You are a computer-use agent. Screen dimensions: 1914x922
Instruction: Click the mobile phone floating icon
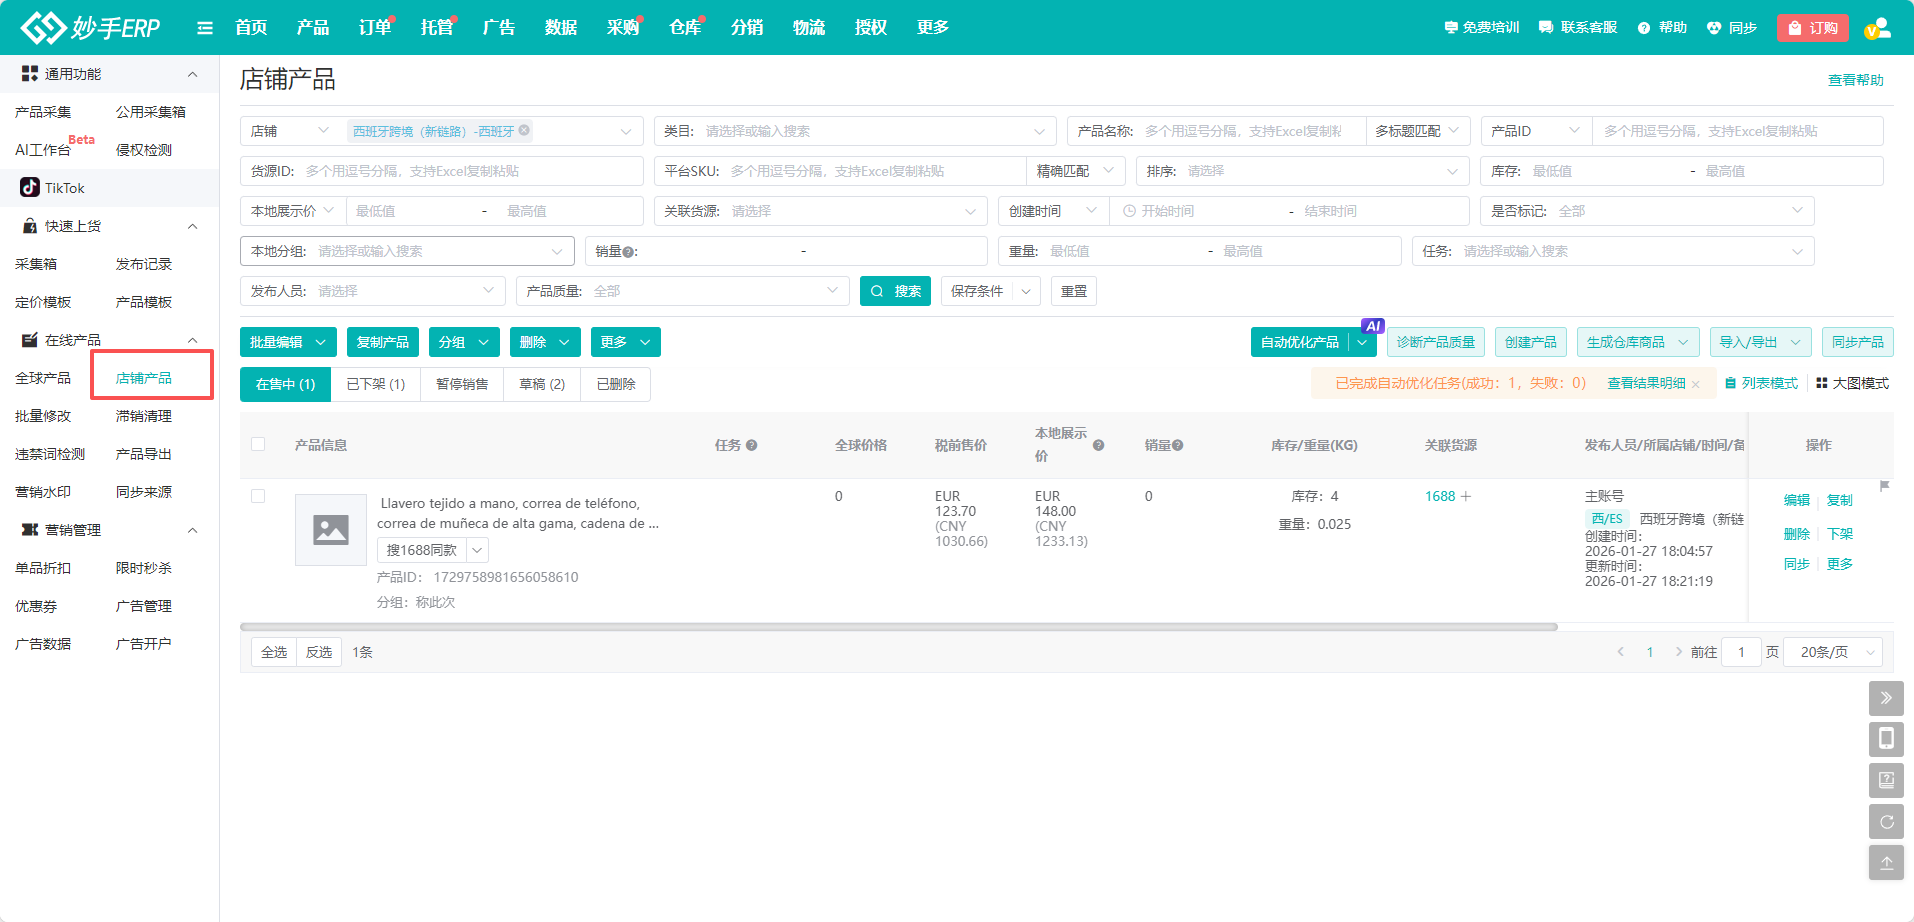tap(1885, 739)
